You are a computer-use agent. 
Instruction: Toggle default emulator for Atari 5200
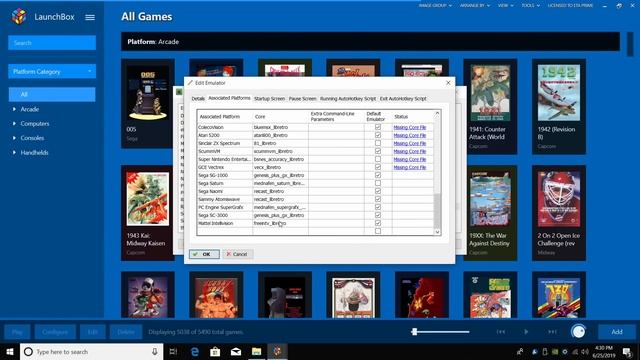click(378, 135)
